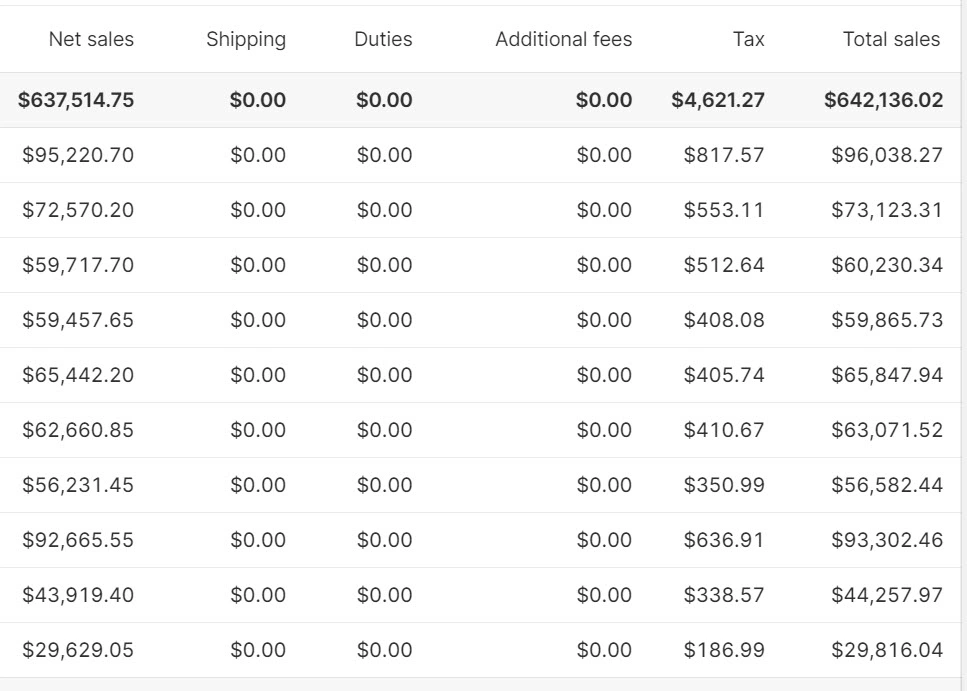Click the tax cell showing $186.99

724,650
